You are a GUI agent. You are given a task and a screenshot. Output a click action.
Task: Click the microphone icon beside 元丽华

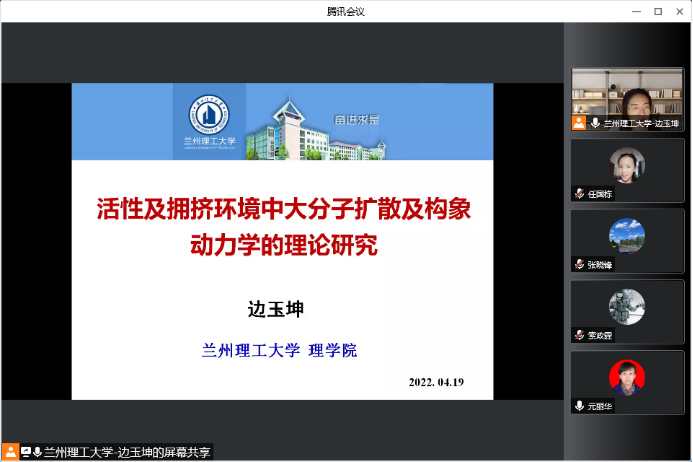tap(578, 406)
